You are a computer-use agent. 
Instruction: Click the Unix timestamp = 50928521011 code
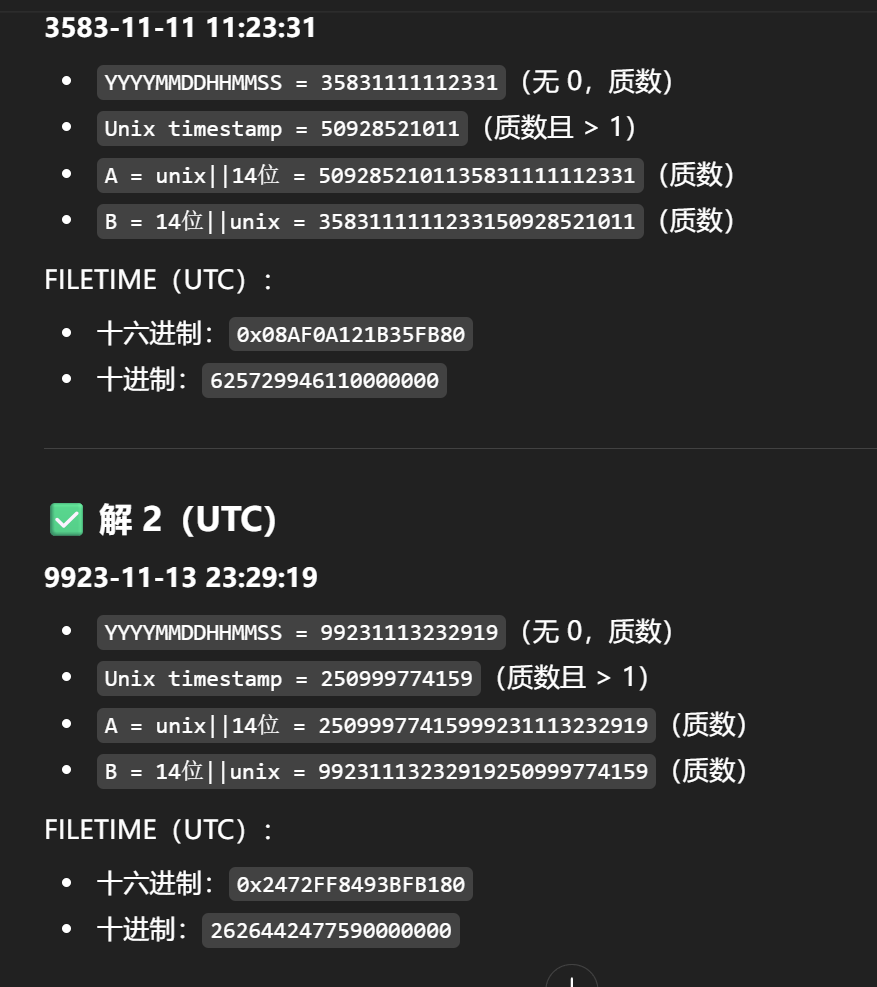282,128
